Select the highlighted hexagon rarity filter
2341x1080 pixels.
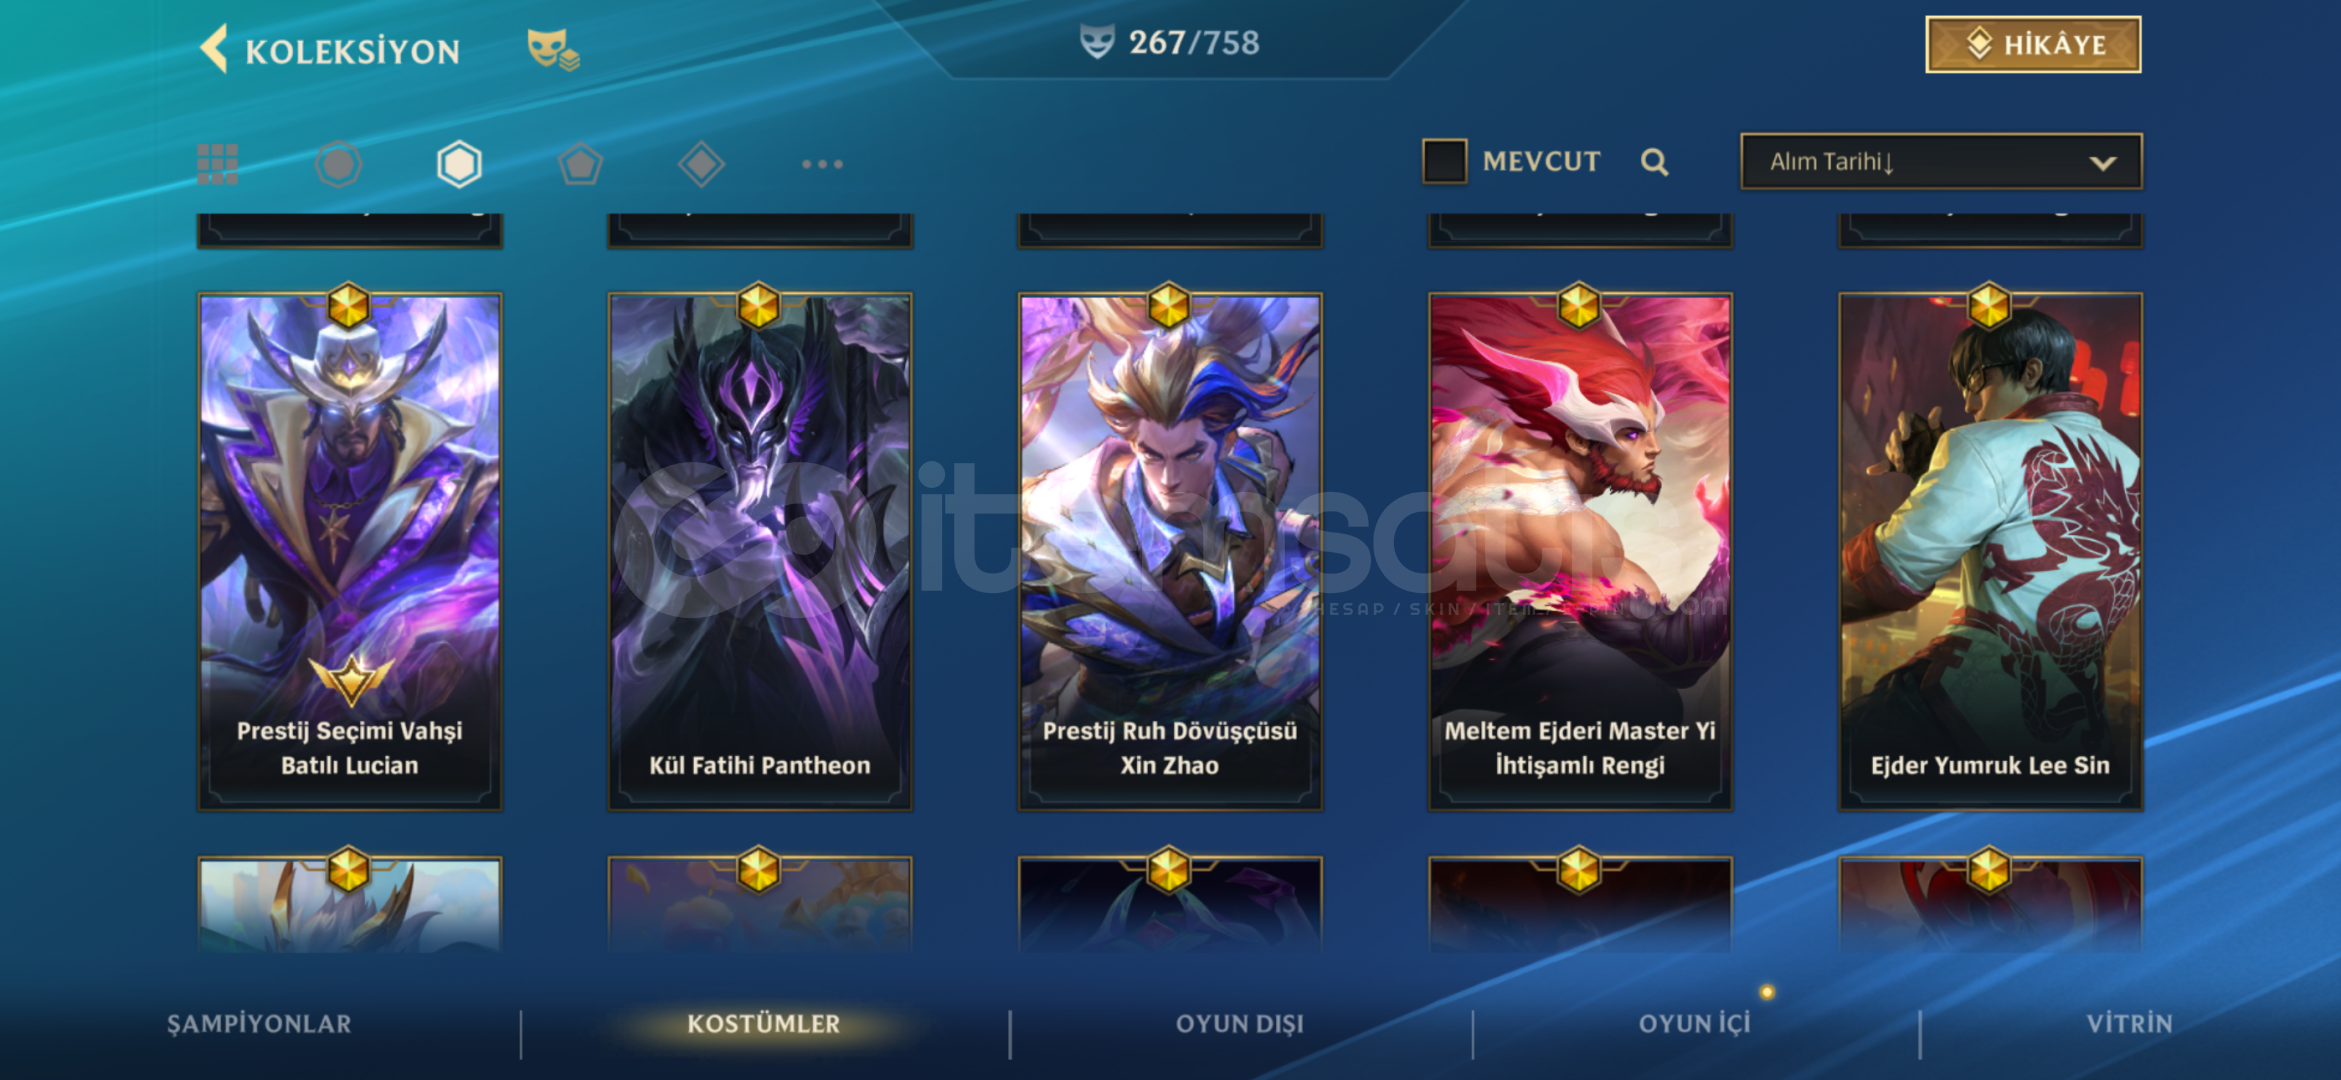pos(459,164)
